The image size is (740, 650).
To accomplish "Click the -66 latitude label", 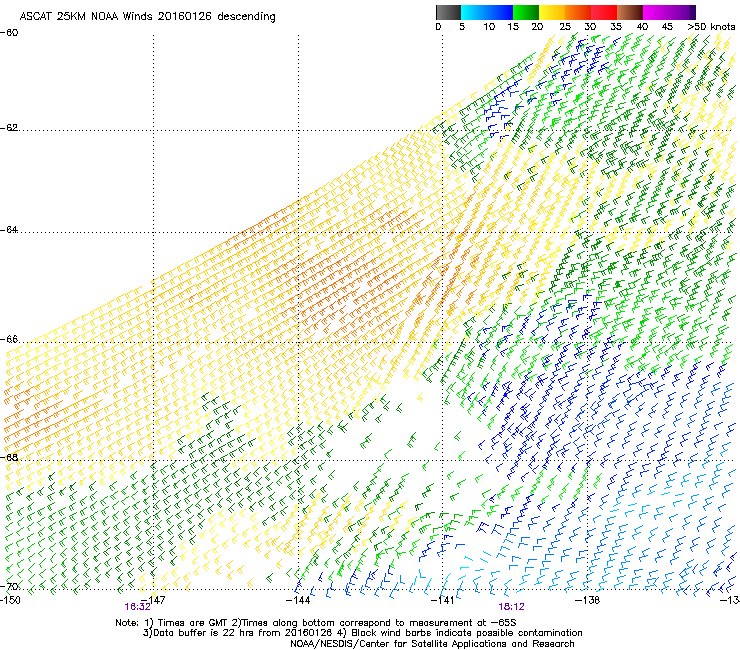I will [x=9, y=340].
